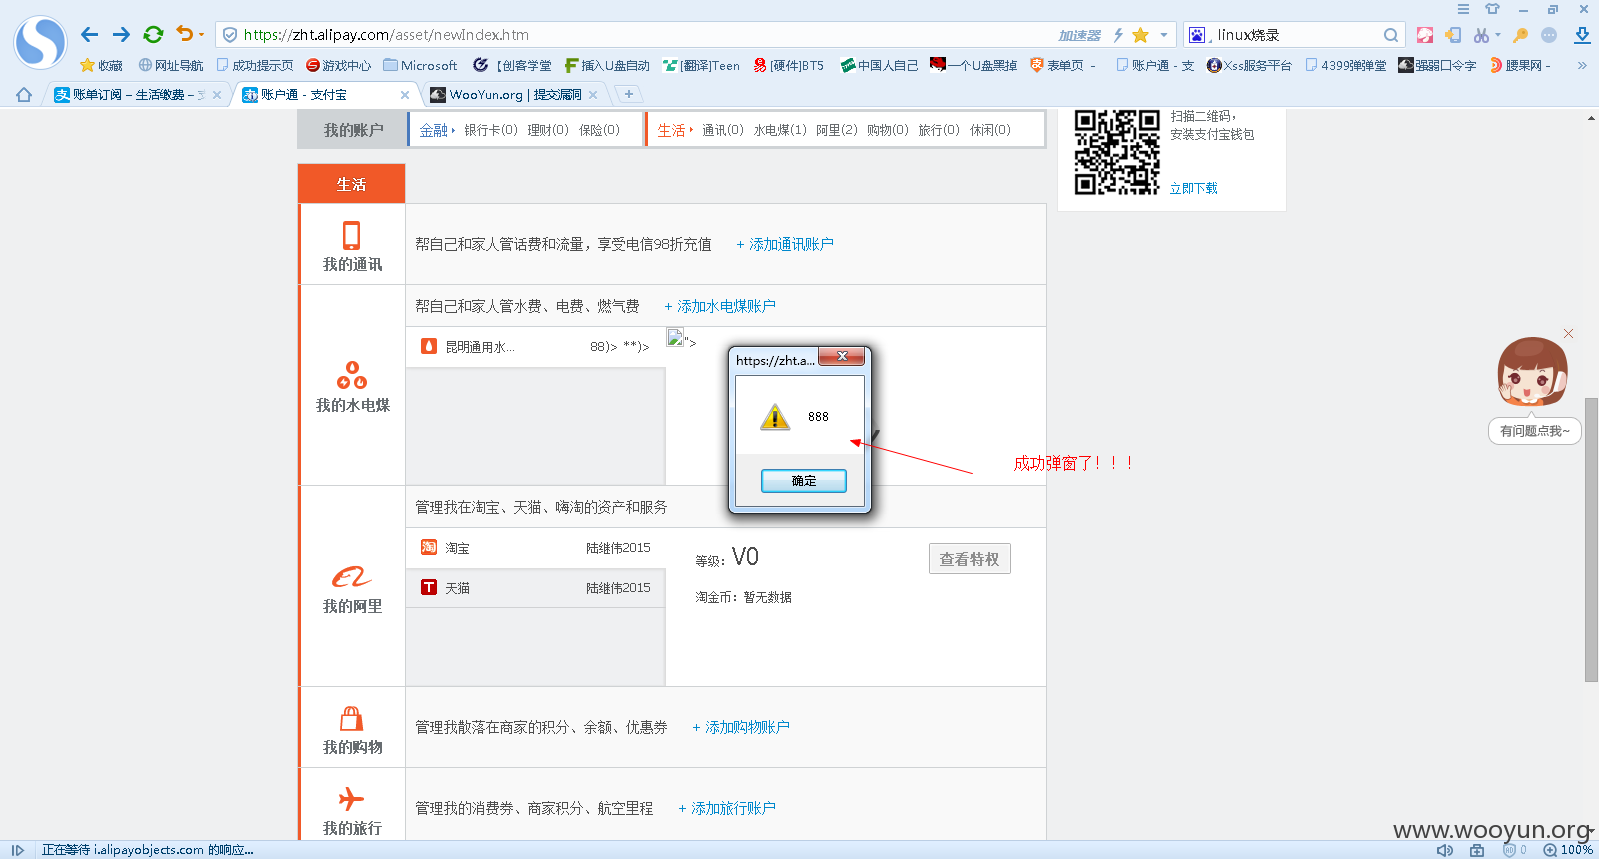
Task: Select the 生活 category in 我的账户 bar
Action: point(672,130)
